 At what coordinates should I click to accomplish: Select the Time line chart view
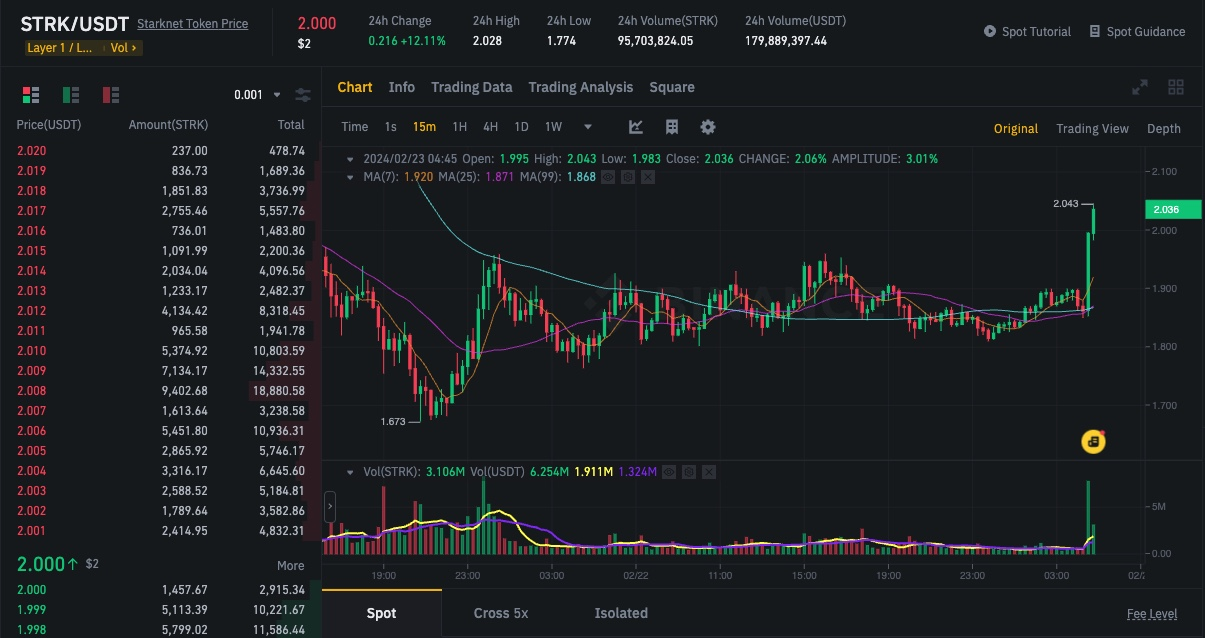click(355, 127)
